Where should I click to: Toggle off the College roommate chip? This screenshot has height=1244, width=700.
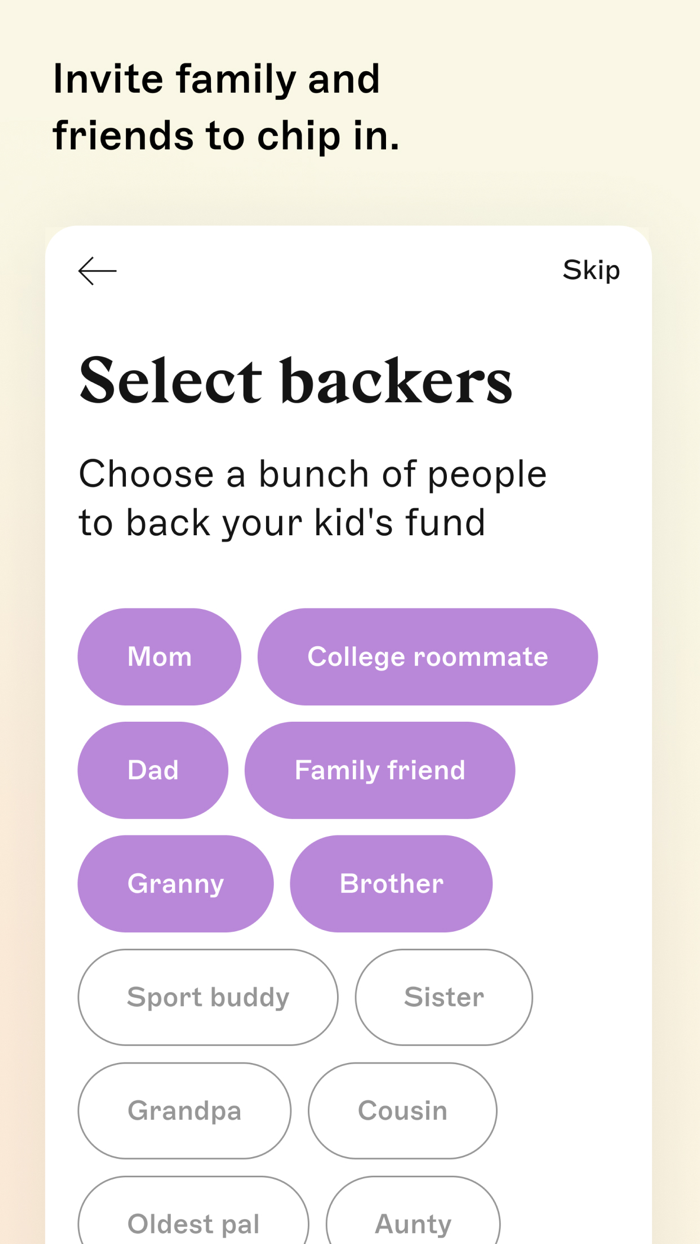click(x=428, y=657)
